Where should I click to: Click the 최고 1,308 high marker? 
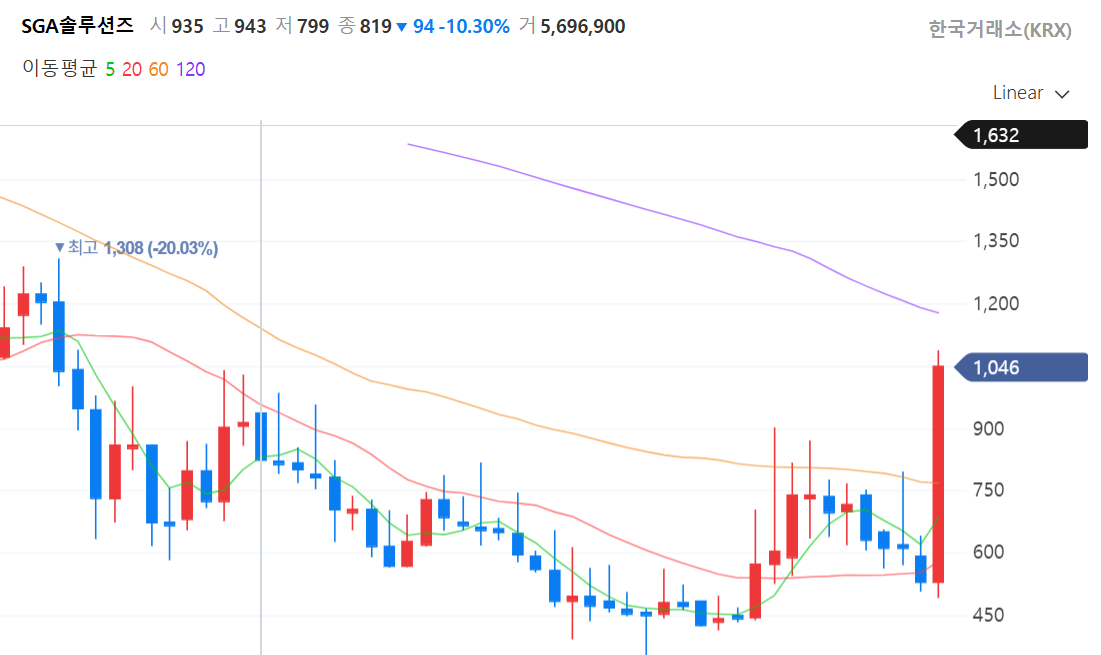point(137,248)
